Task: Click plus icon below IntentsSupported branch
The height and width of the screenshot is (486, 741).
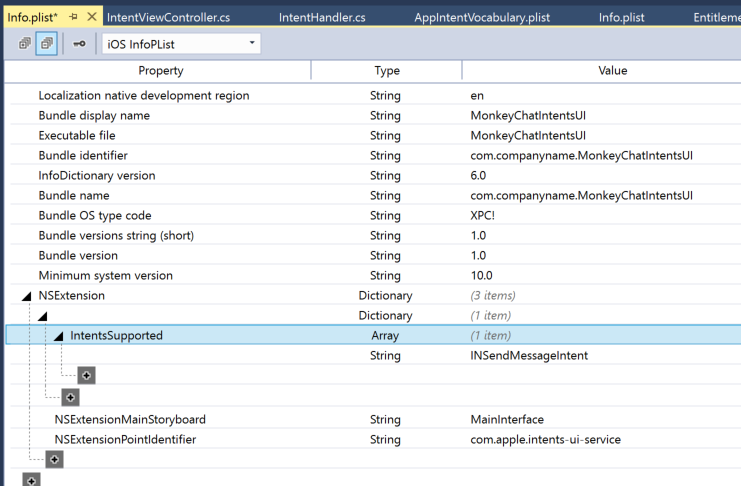Action: [x=70, y=397]
